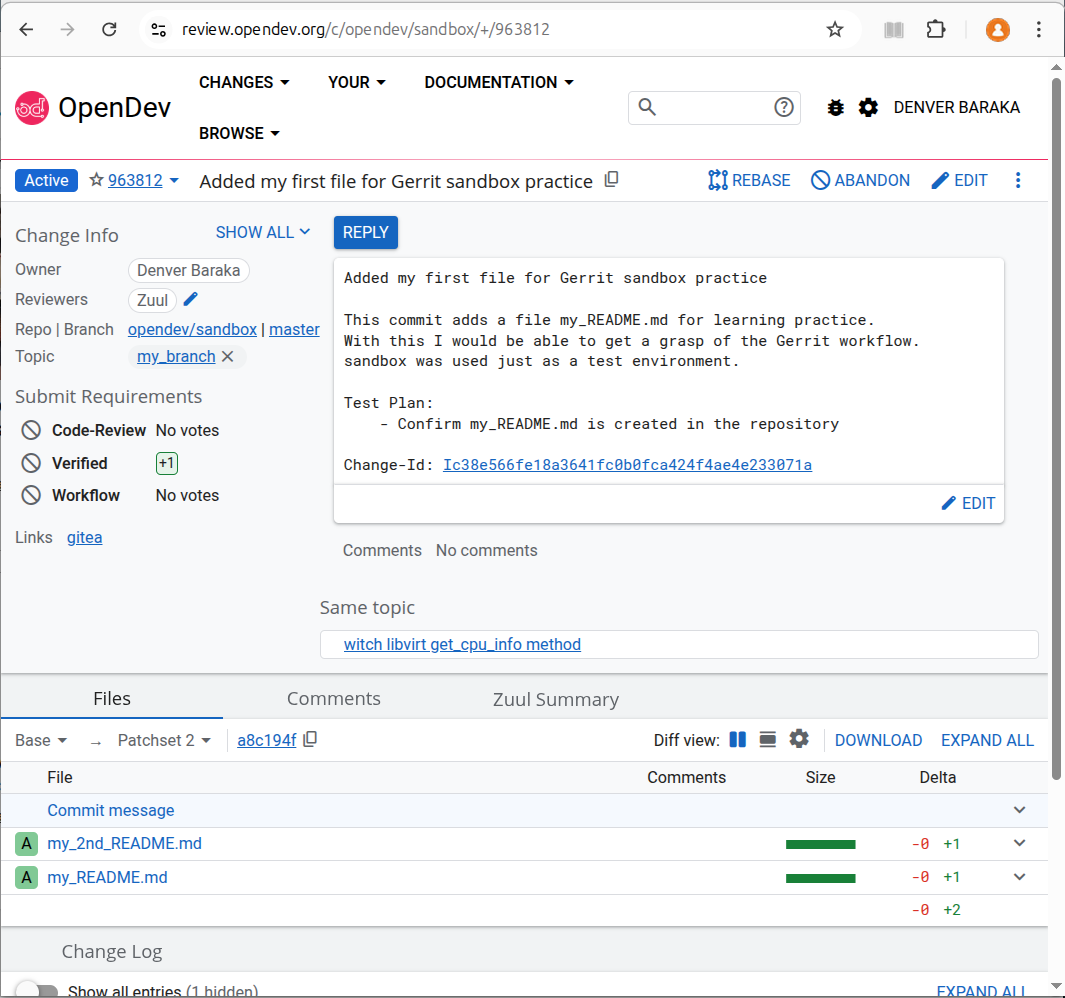Select side-by-side diff view icon
Viewport: 1065px width, 998px height.
pos(738,740)
